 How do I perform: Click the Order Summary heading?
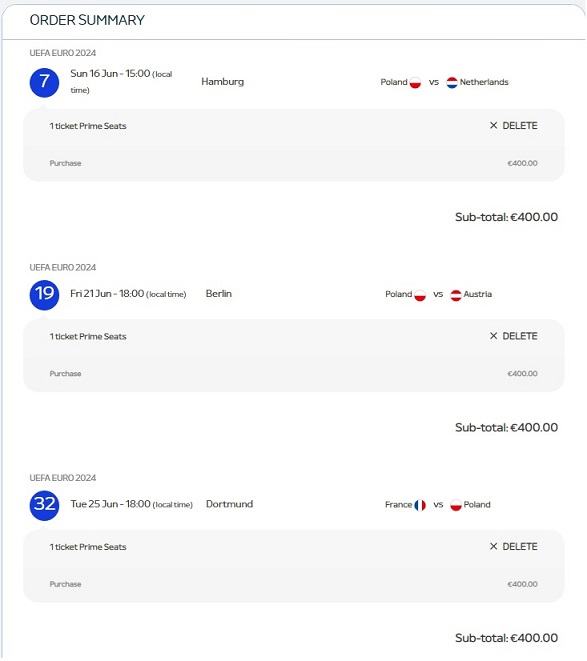[87, 20]
